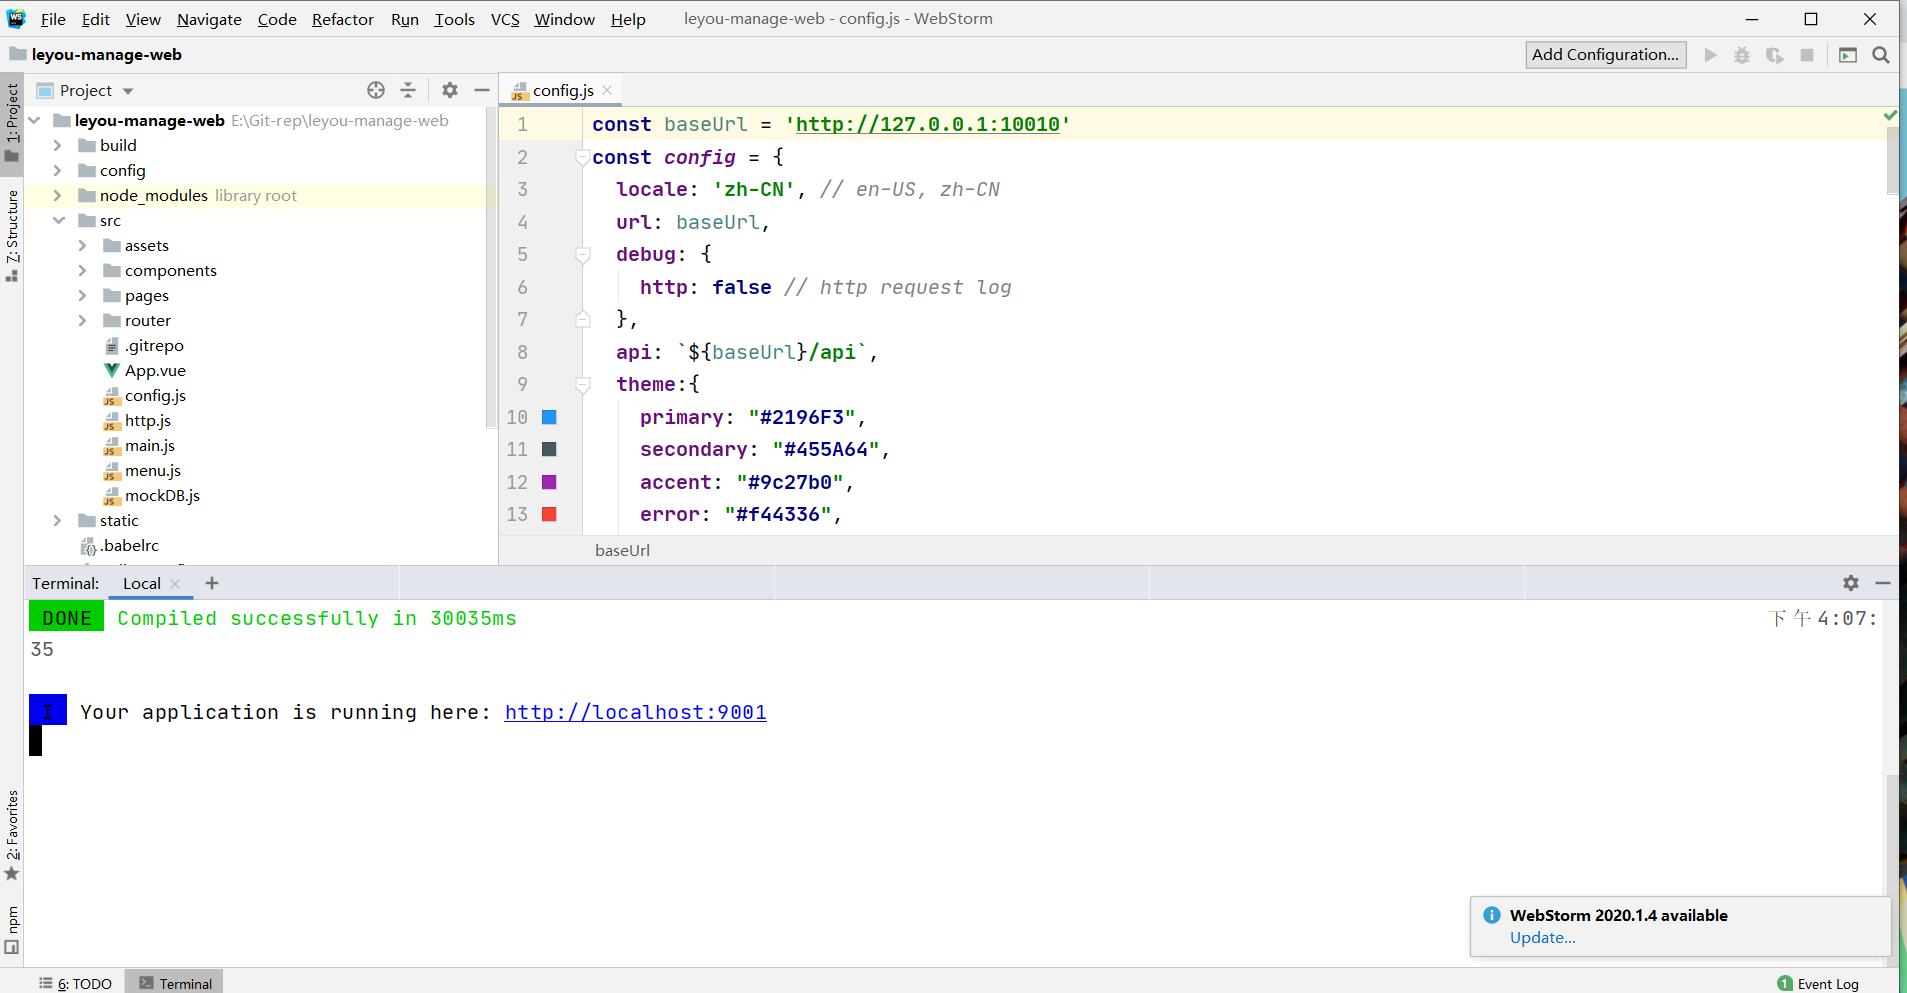Expand the pages folder

coord(82,295)
